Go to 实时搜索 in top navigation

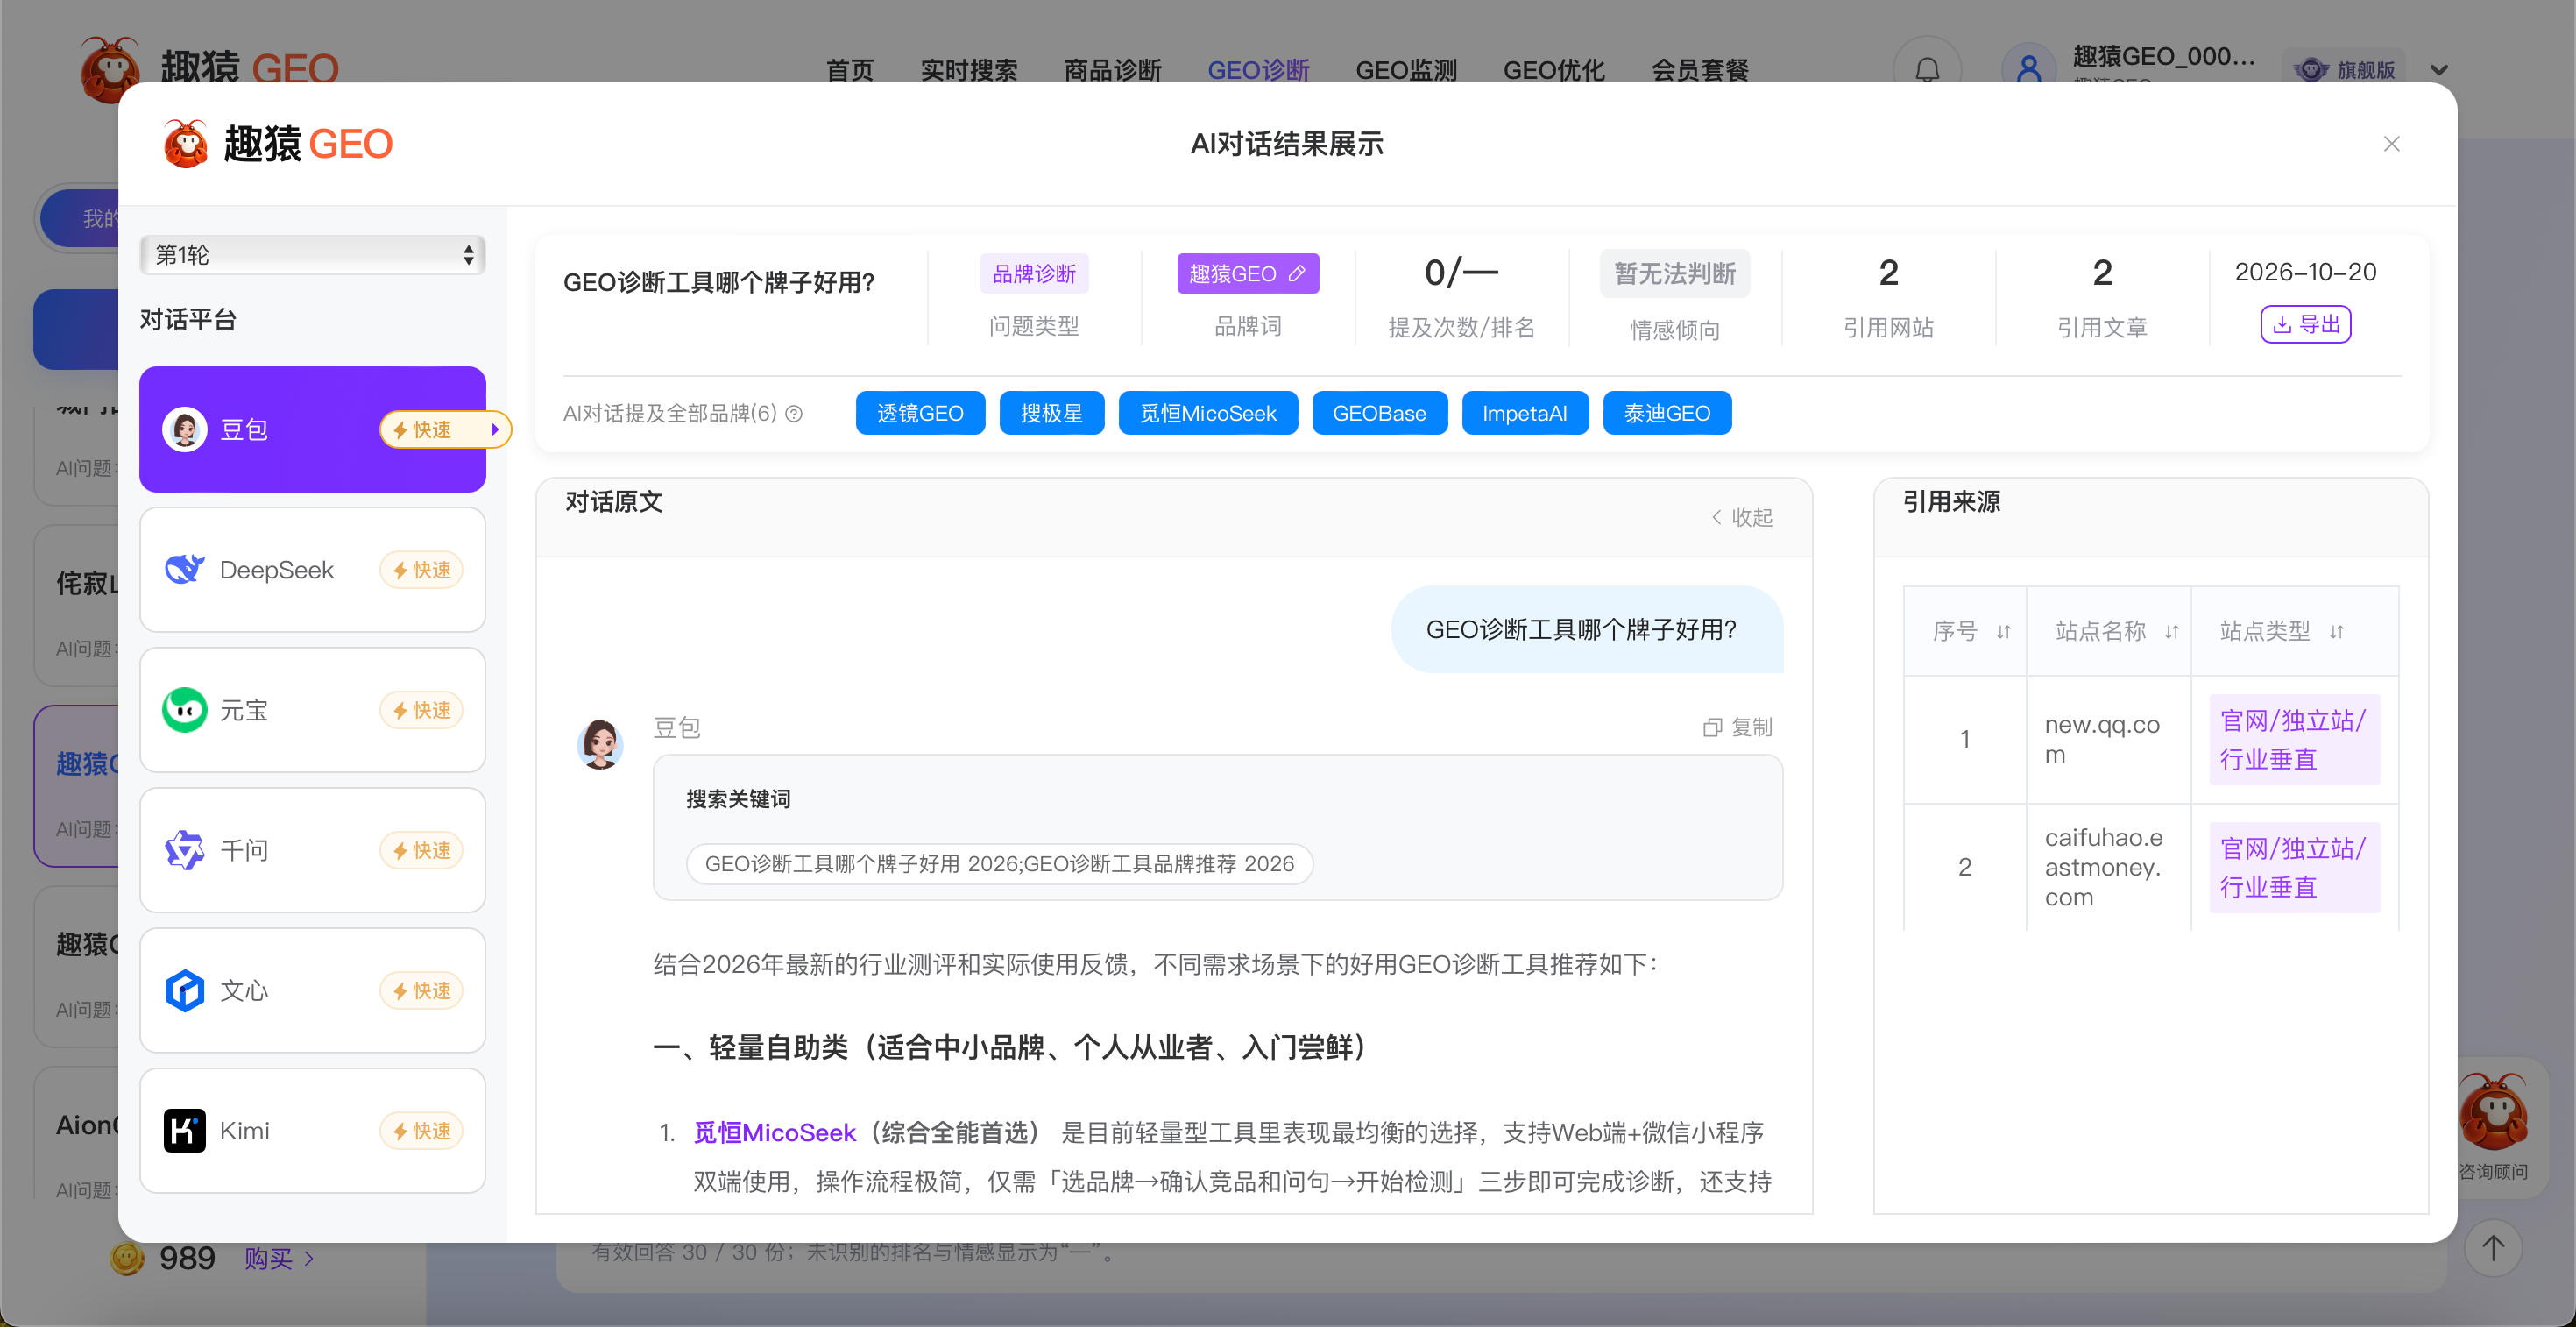pyautogui.click(x=969, y=70)
